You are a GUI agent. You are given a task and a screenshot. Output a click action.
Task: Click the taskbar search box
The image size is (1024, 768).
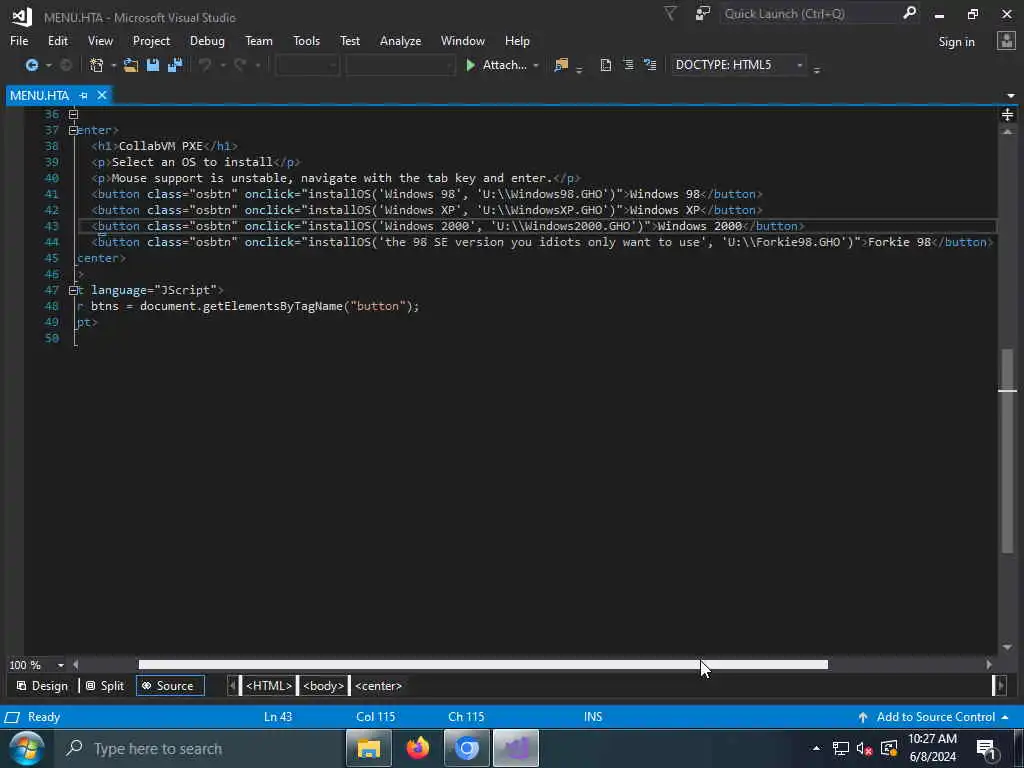pos(199,748)
